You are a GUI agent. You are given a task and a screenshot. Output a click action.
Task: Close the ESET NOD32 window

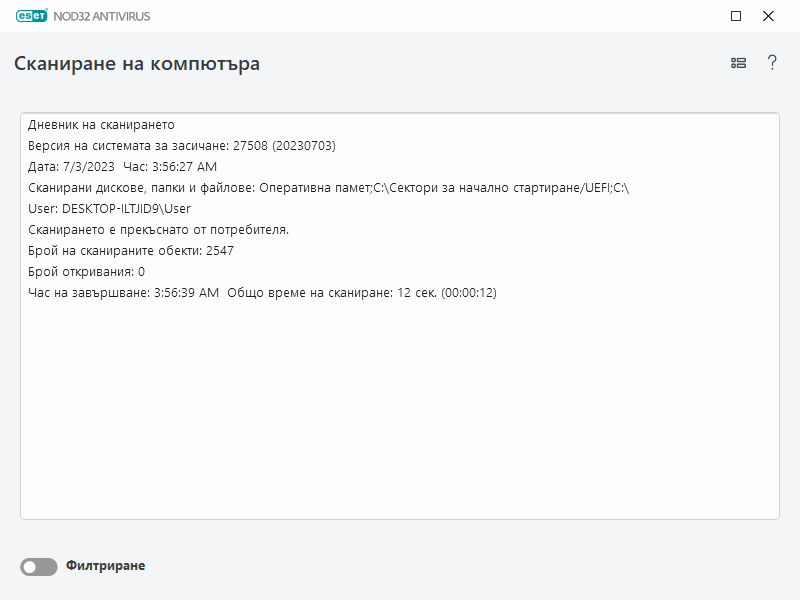768,16
